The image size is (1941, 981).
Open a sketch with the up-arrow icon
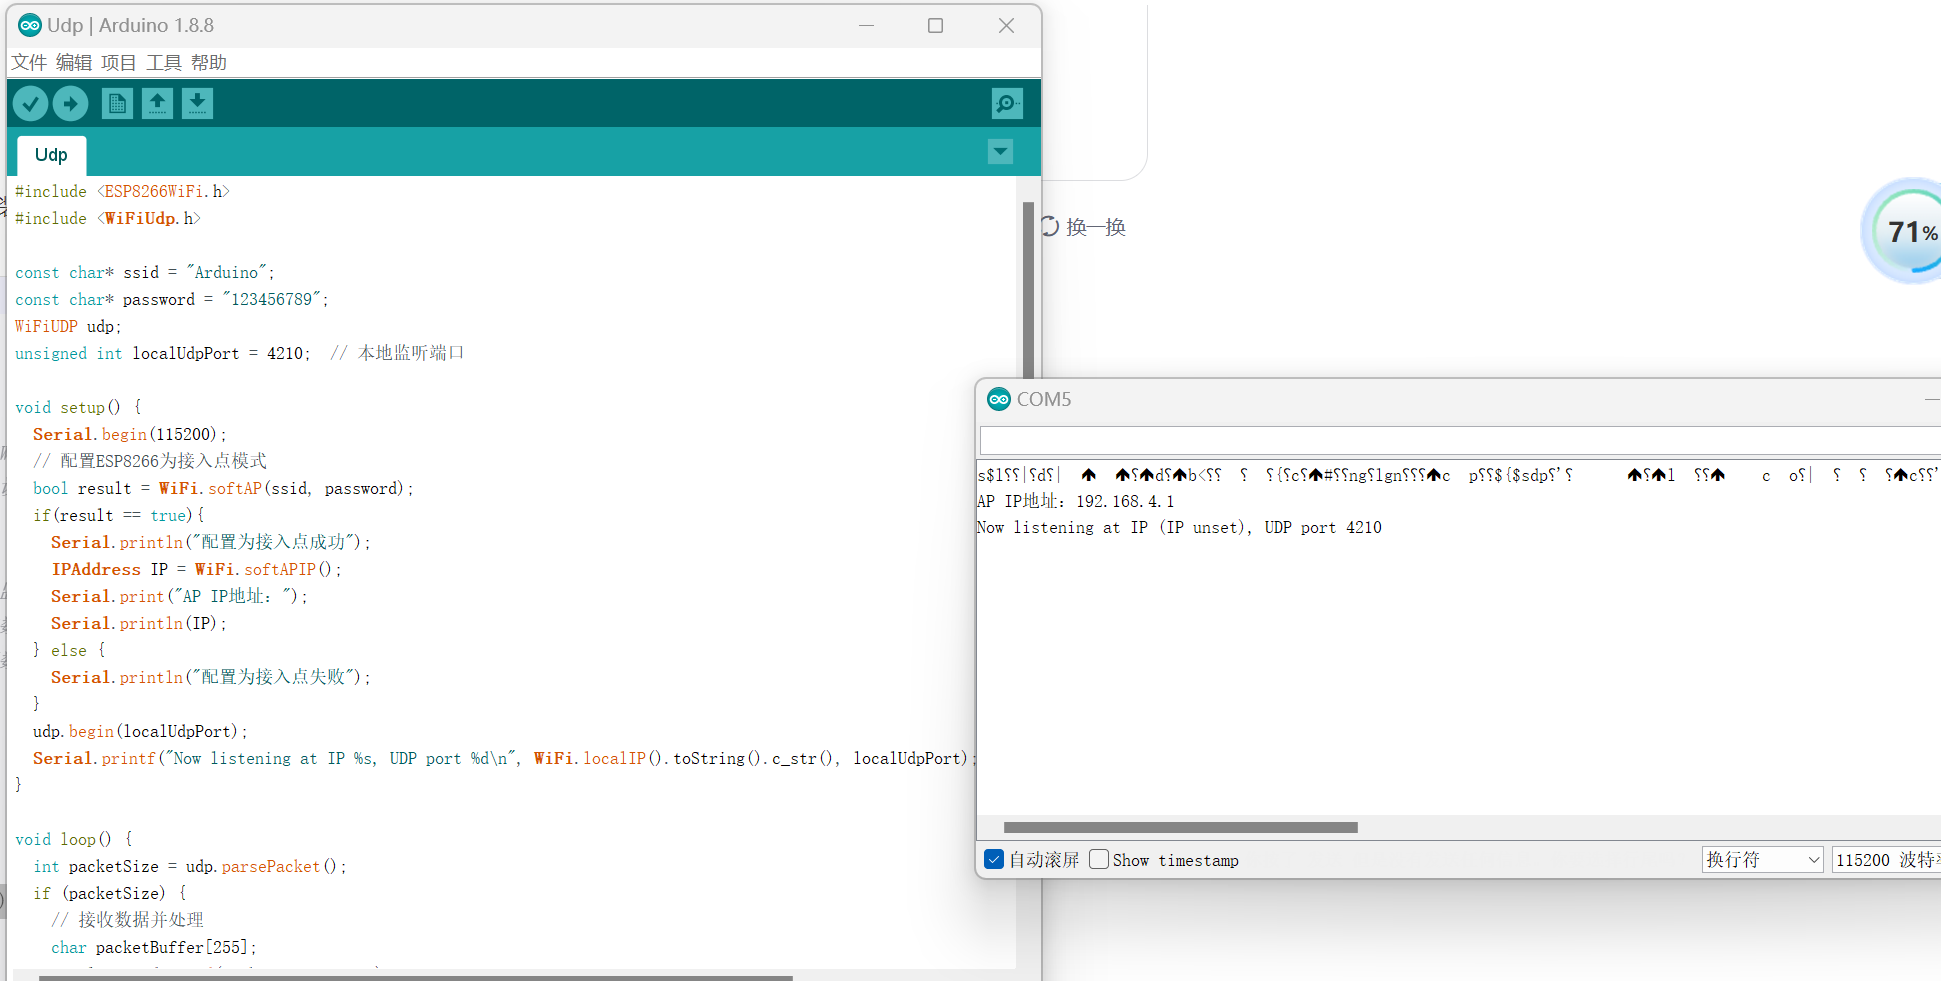pos(157,103)
